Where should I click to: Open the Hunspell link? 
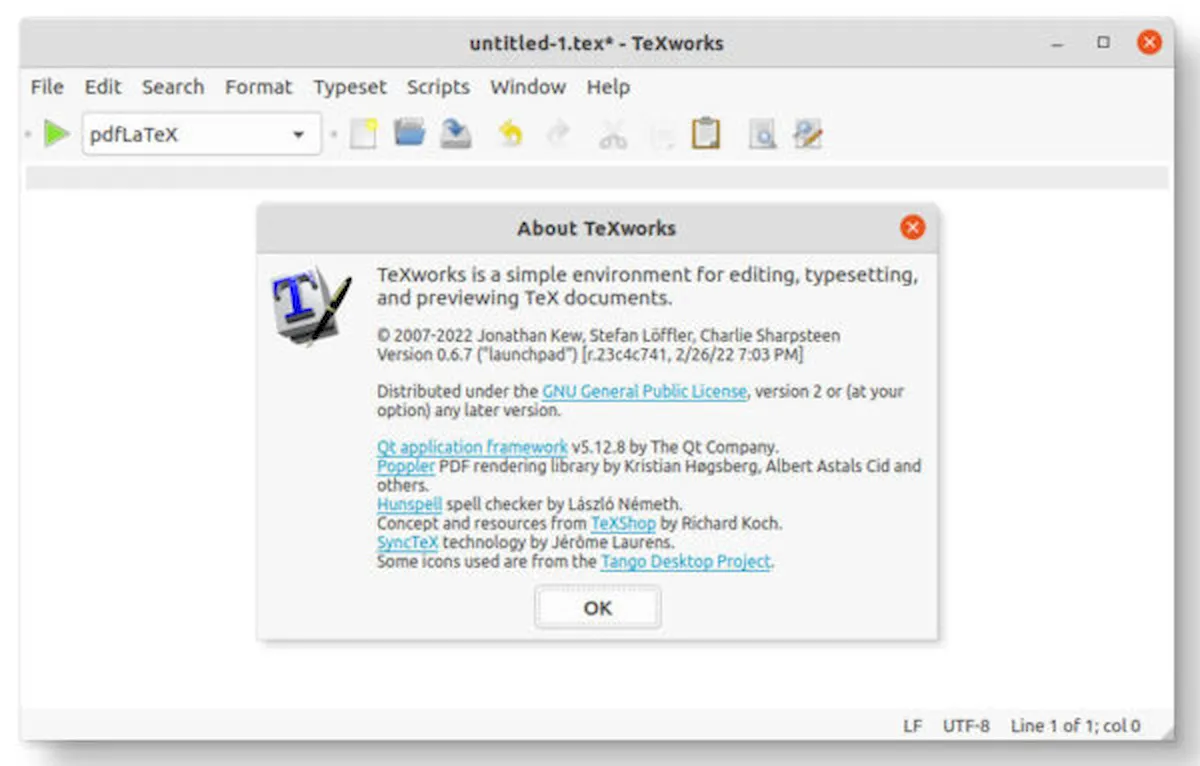tap(409, 504)
